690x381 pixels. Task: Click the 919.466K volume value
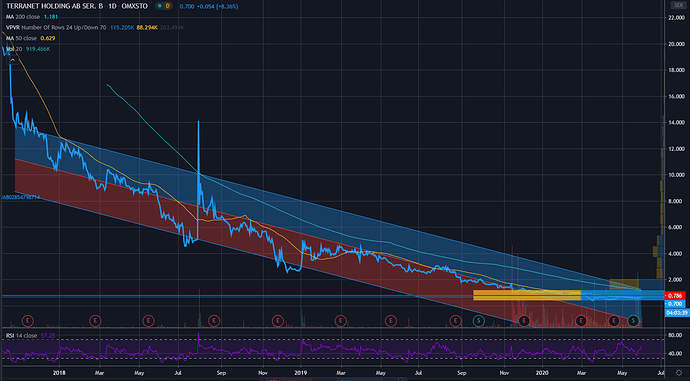click(x=38, y=49)
